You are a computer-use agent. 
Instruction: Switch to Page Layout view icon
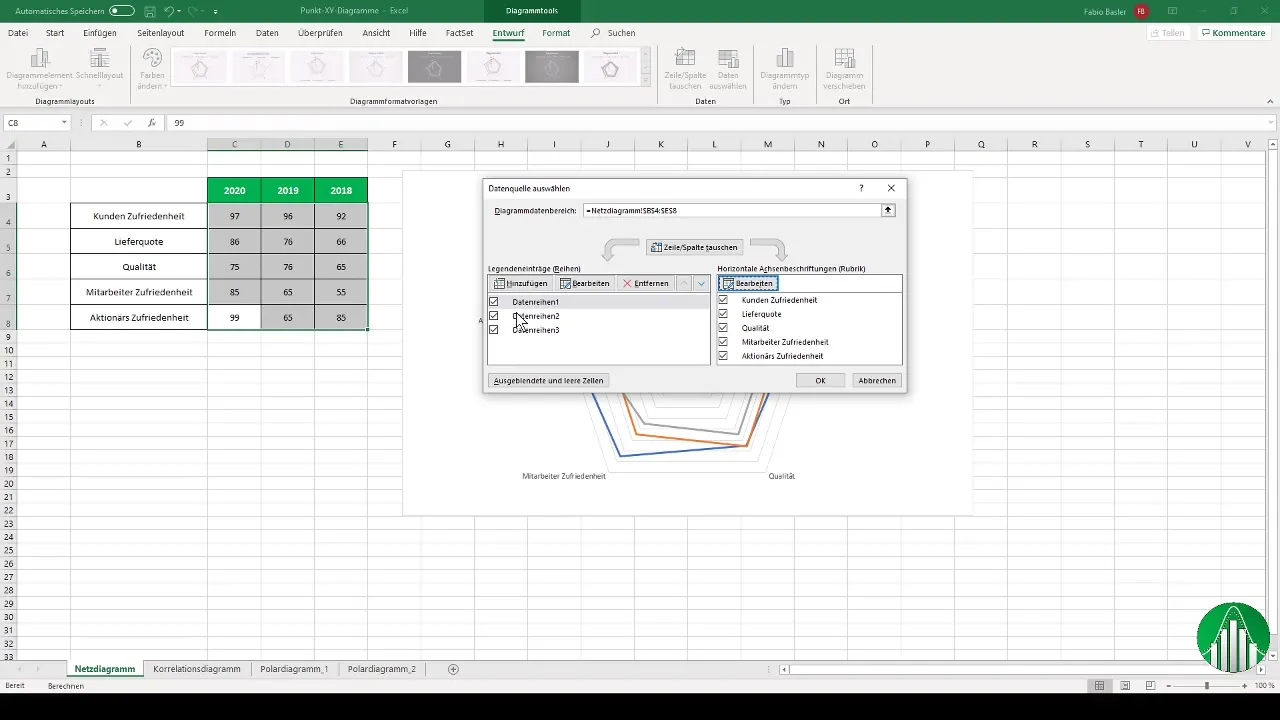click(1125, 686)
